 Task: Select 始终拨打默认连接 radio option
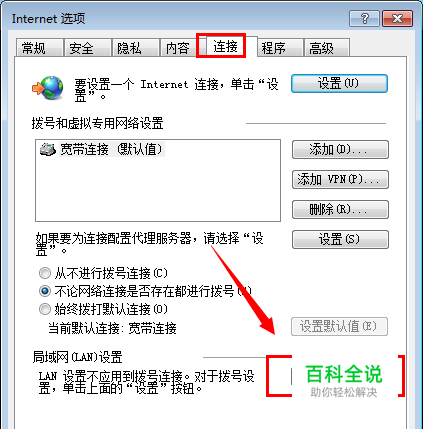tap(45, 309)
